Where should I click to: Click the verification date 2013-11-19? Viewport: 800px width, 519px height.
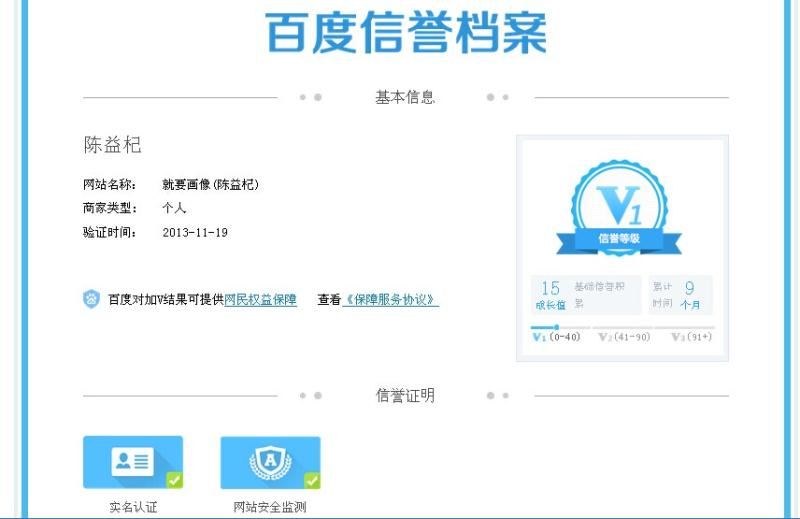195,233
